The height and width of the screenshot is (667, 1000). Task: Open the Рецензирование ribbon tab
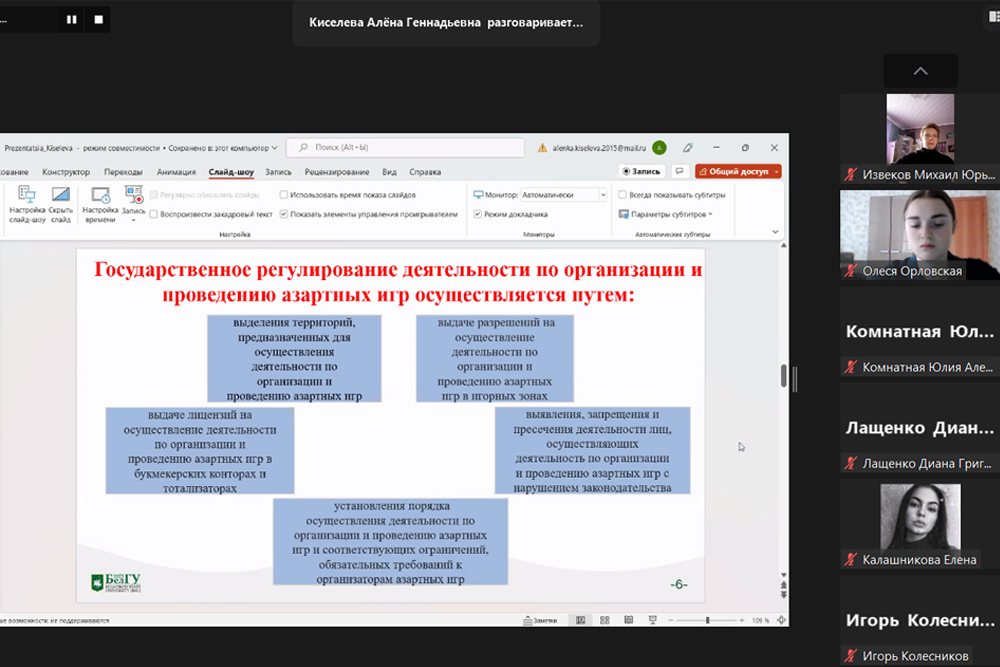click(x=337, y=172)
